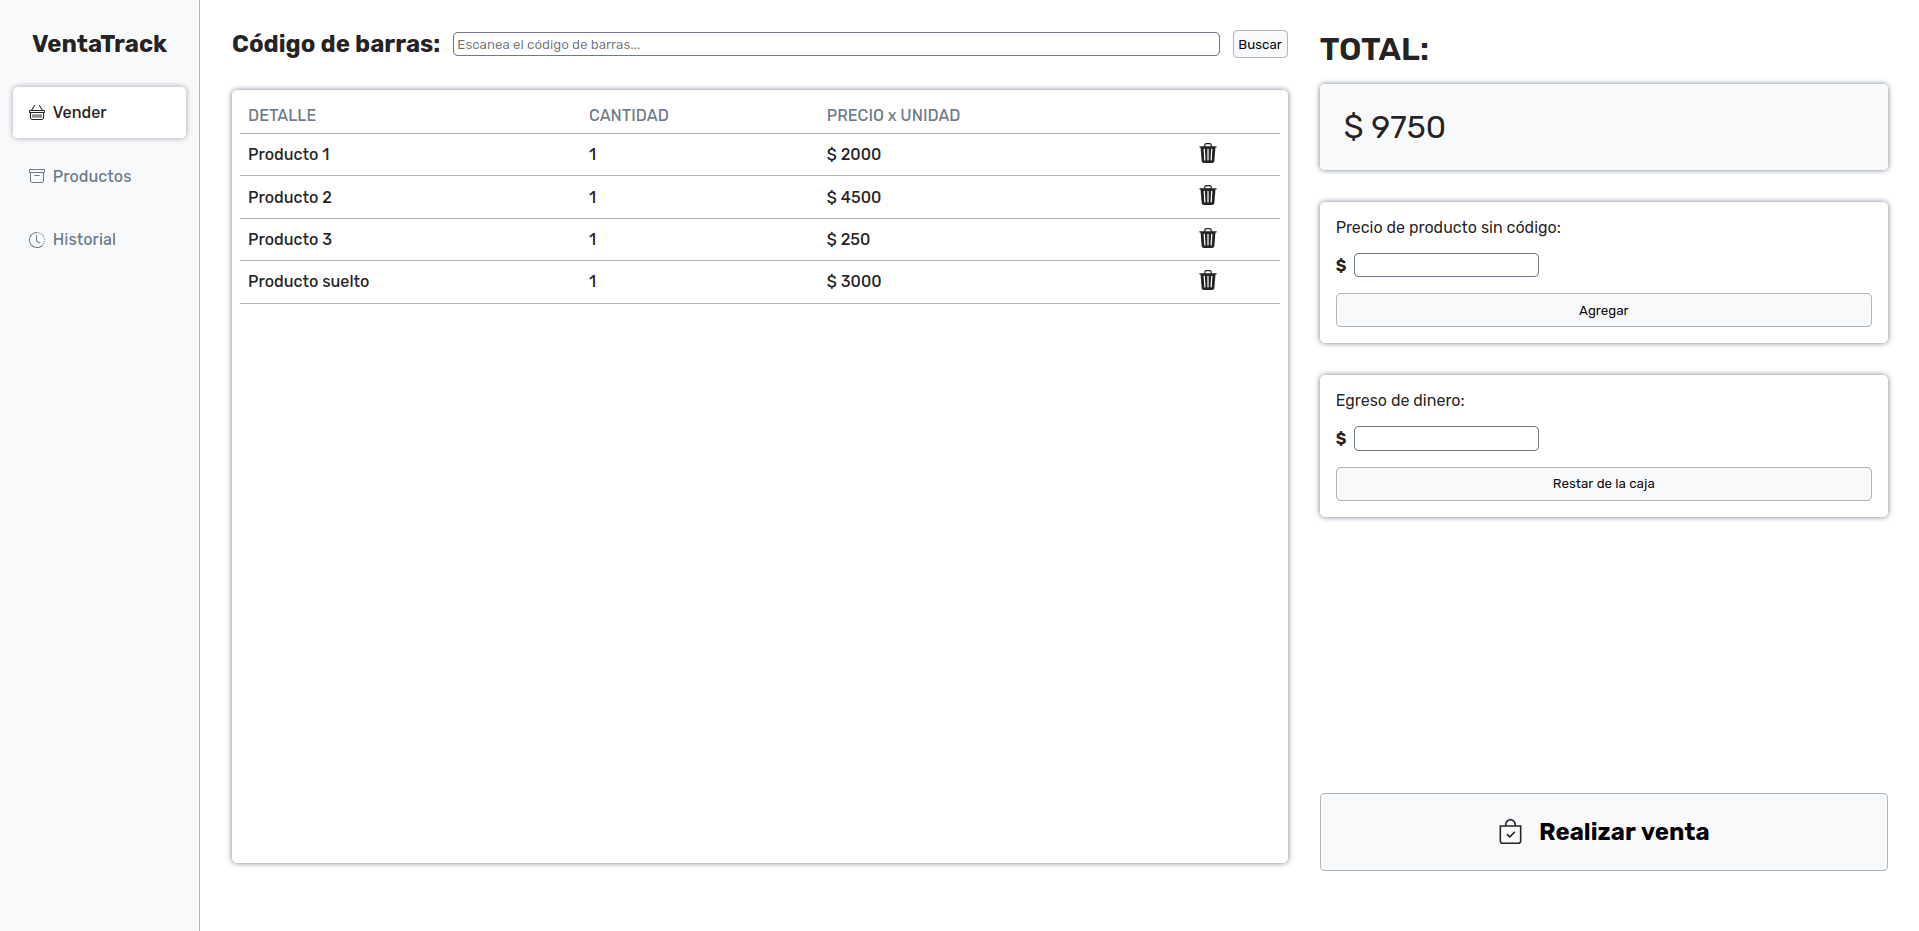Click the clock icon beside Historial

point(37,240)
